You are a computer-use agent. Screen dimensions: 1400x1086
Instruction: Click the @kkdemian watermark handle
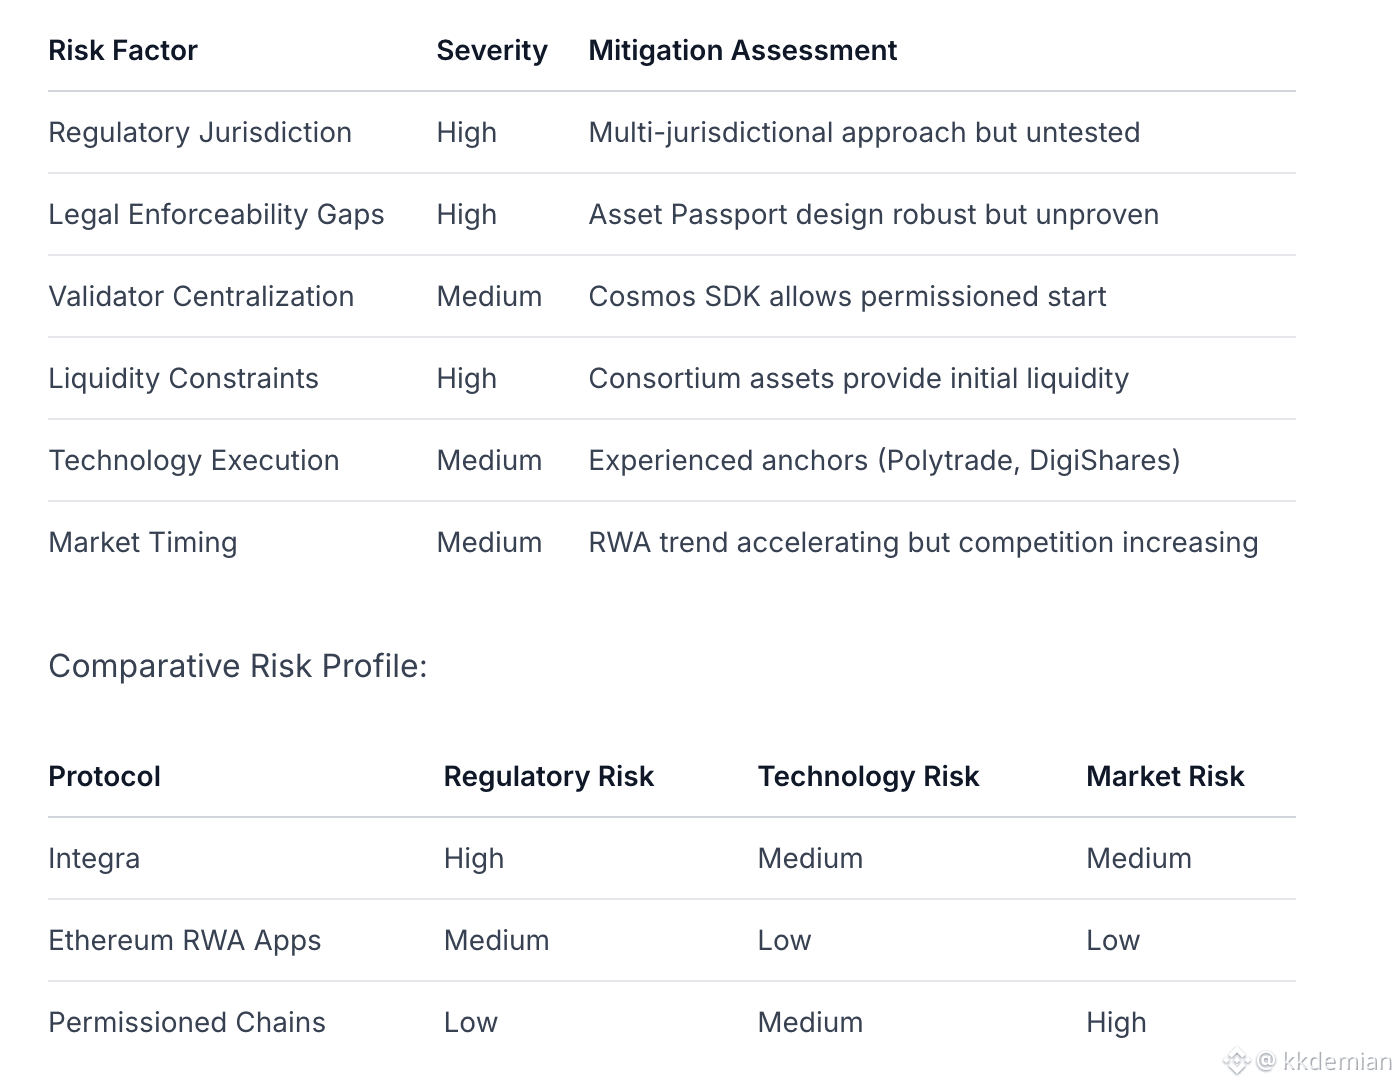tap(1325, 1061)
